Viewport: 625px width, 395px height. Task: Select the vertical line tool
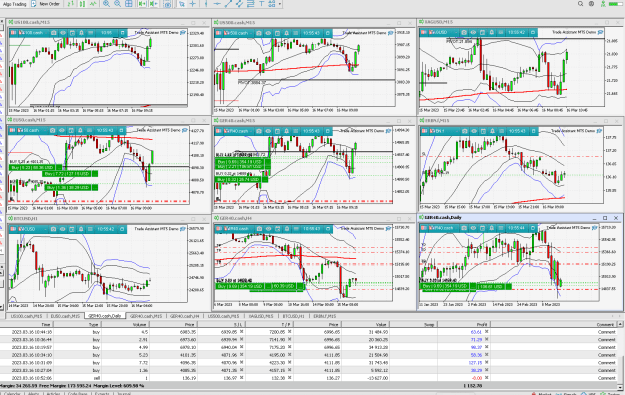coord(206,4)
